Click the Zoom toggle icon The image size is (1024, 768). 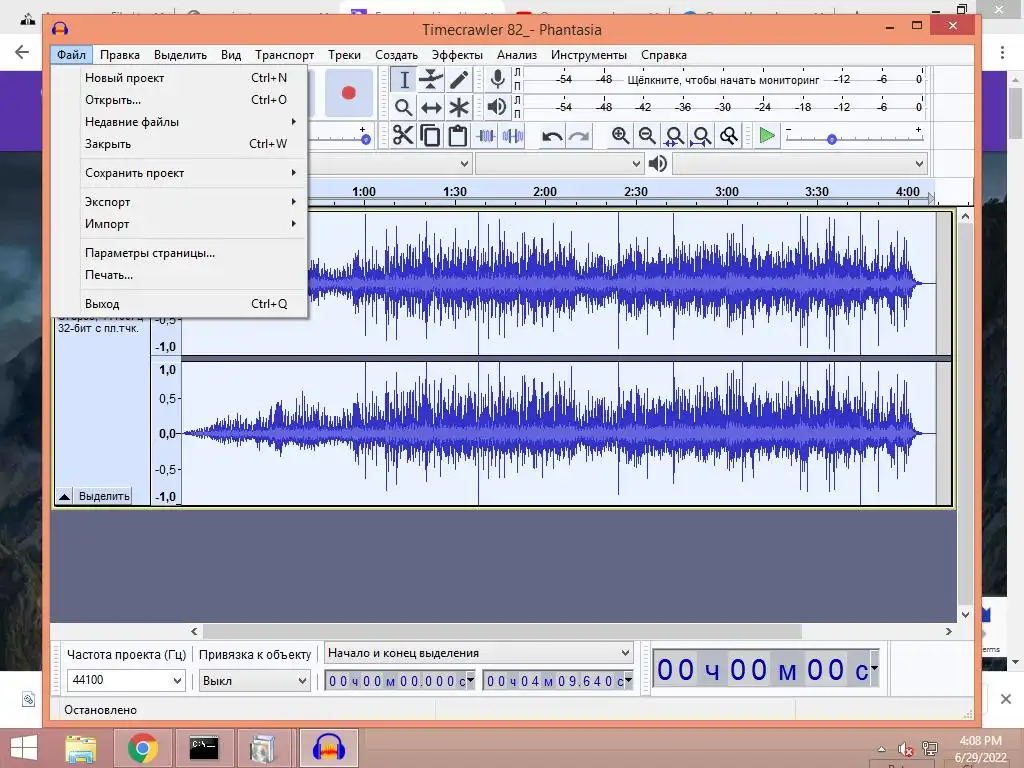tap(728, 136)
